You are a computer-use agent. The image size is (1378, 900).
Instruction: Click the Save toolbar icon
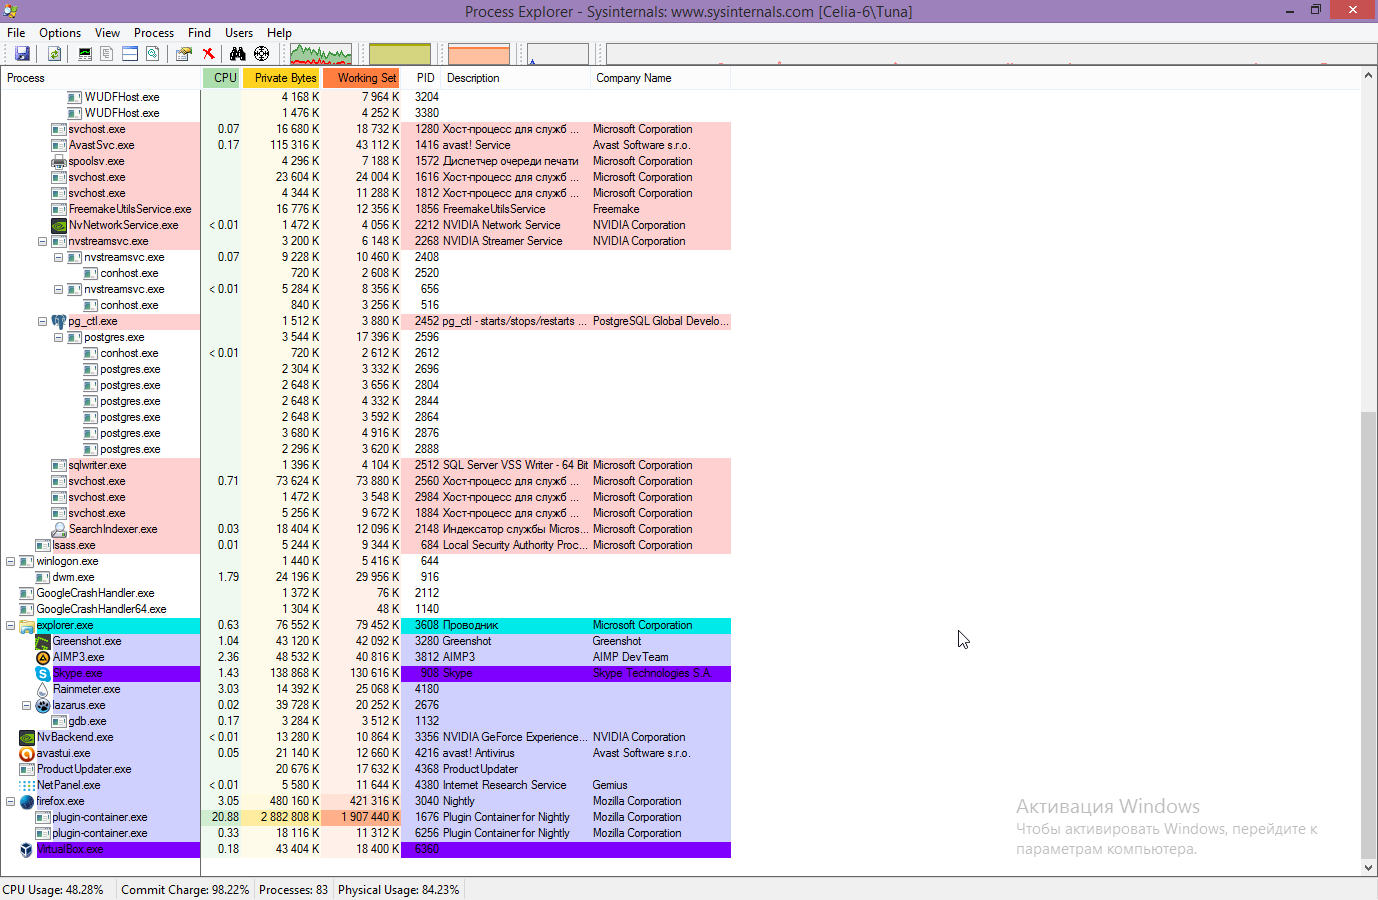22,54
